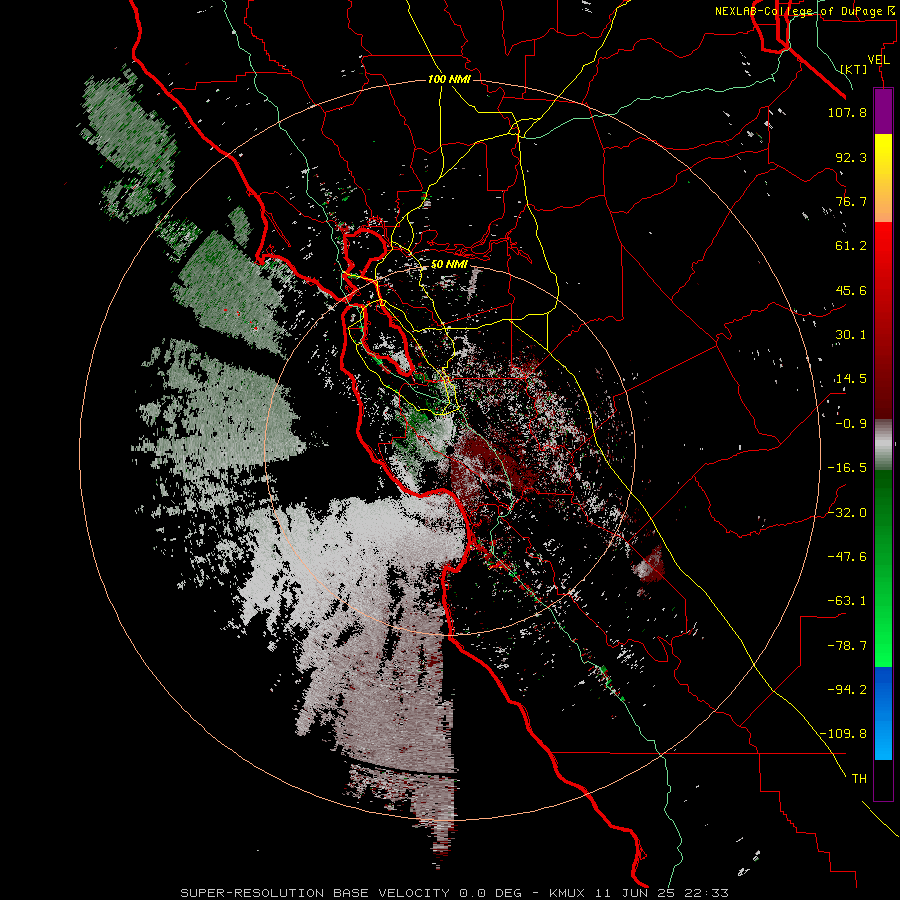Viewport: 900px width, 900px height.
Task: Click the SUPER-RESOLUTION BASE VELOCITY caption text
Action: click(315, 893)
